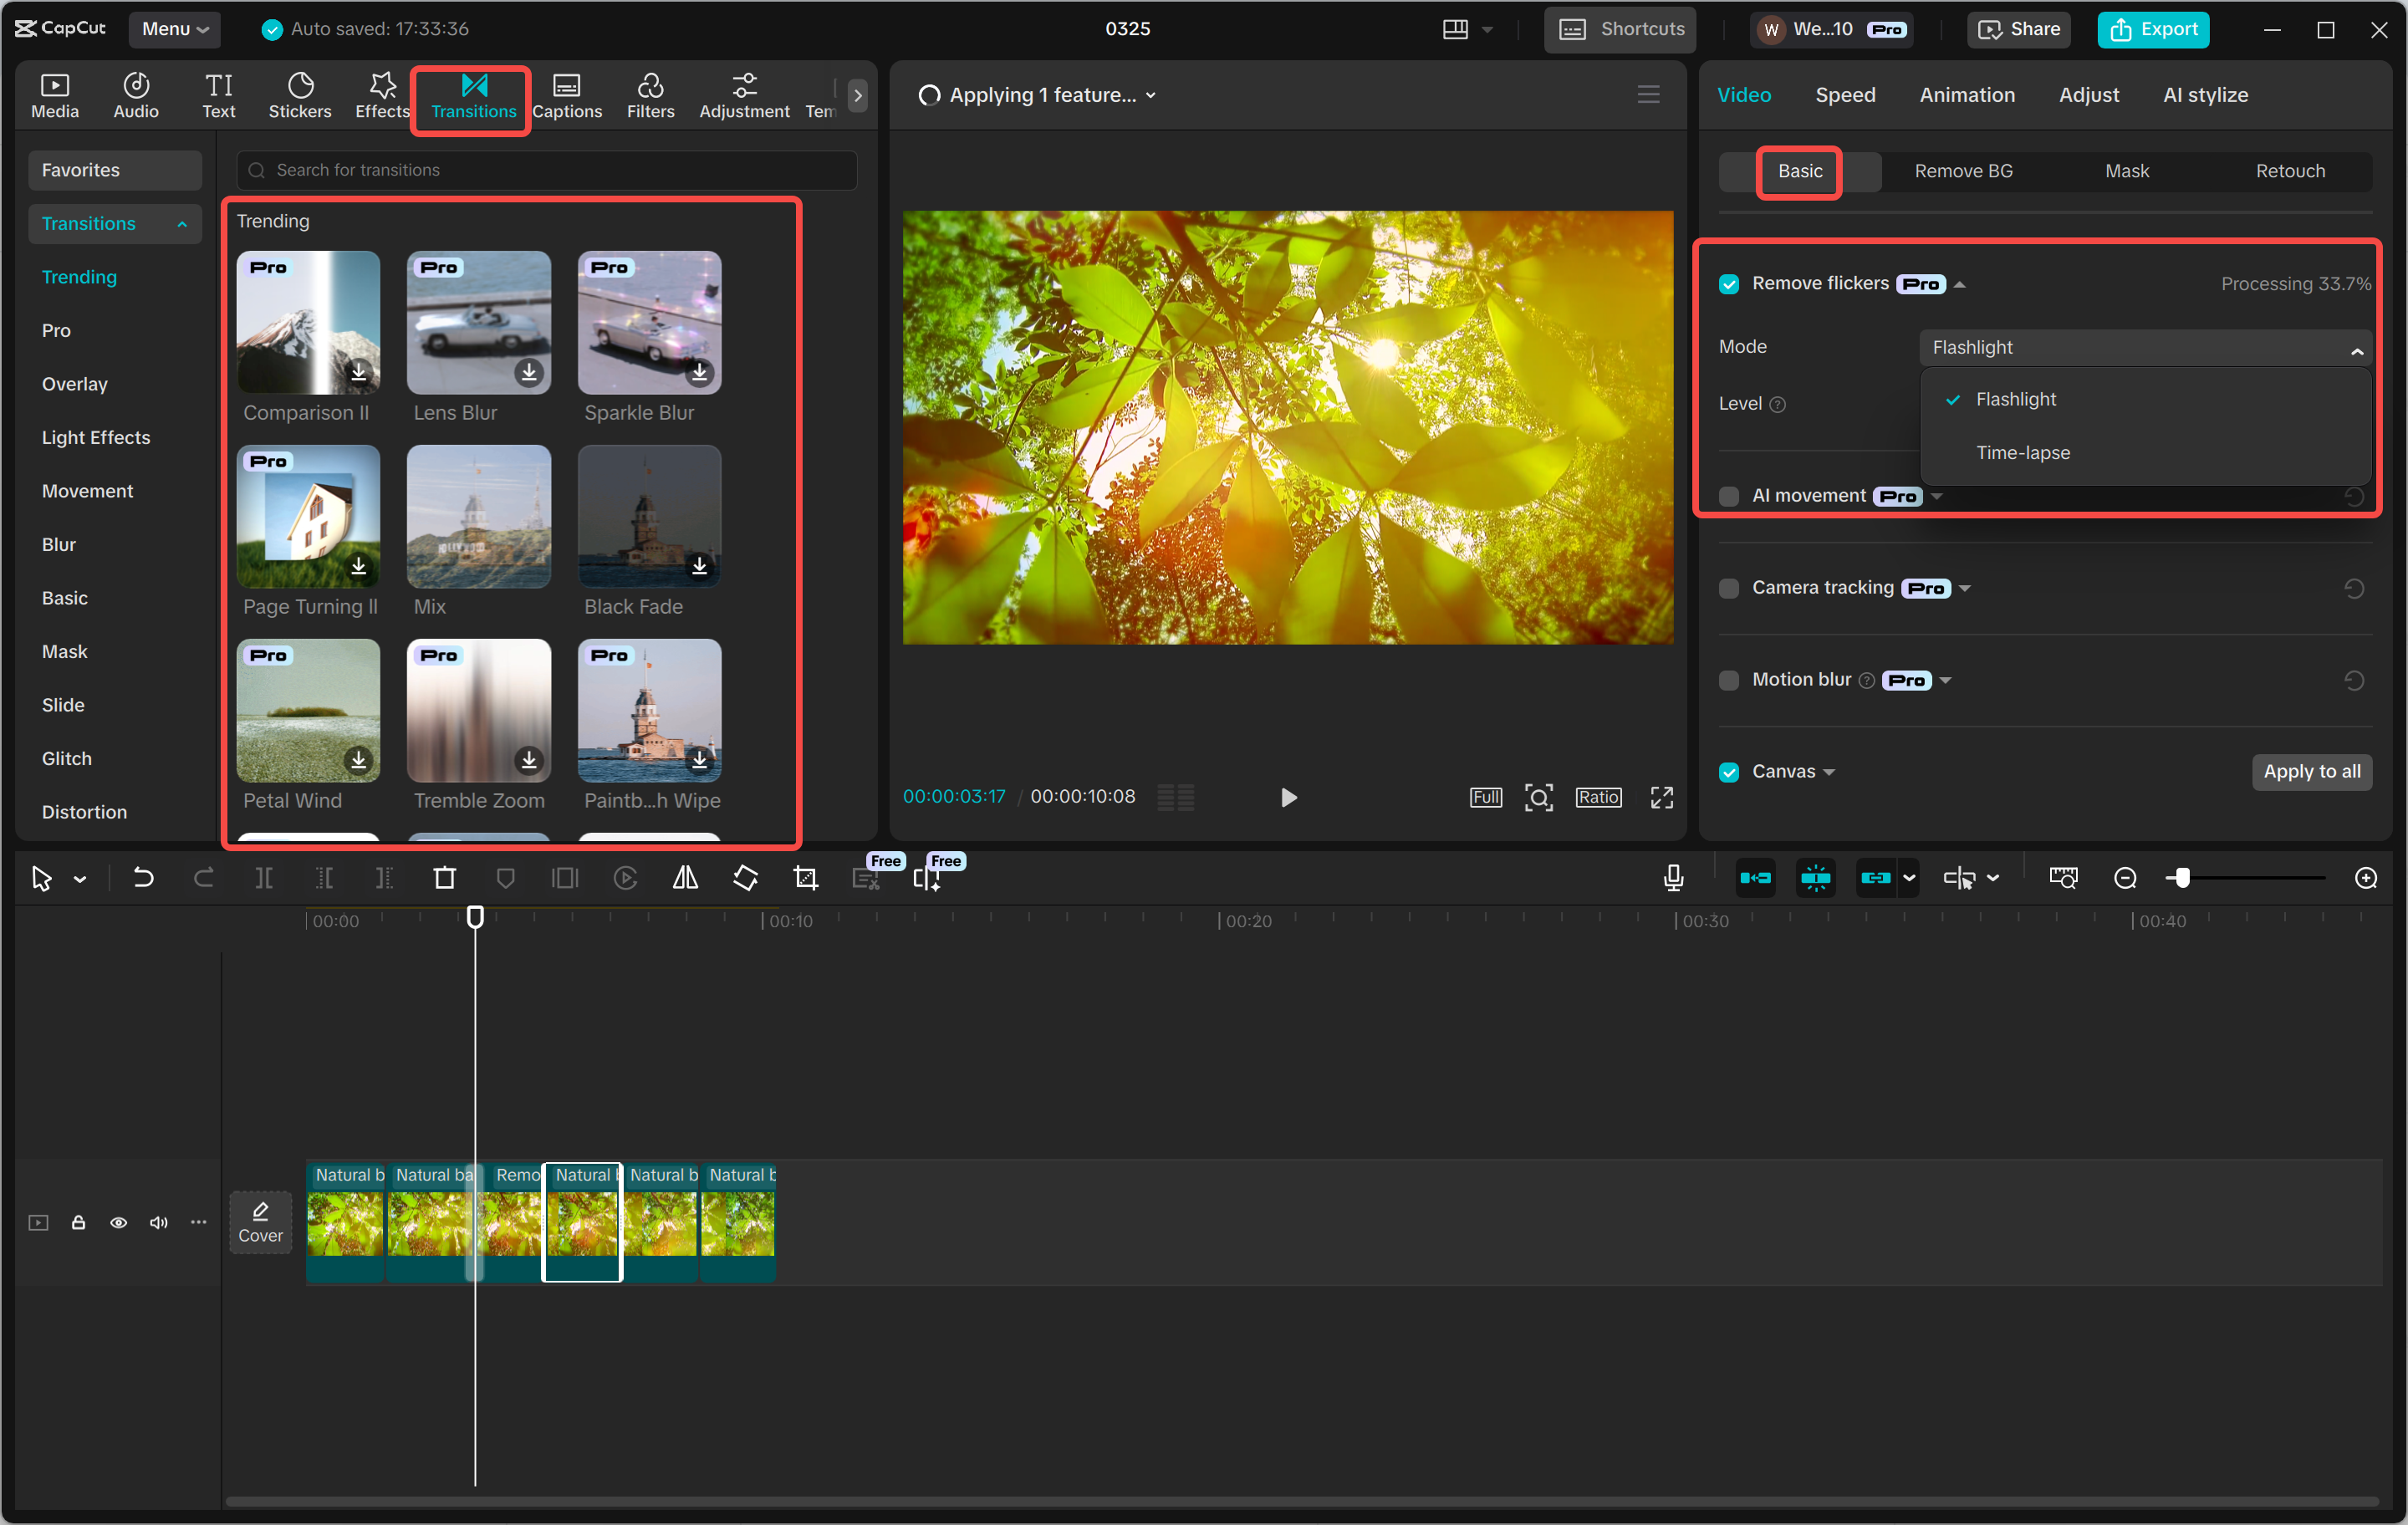Image resolution: width=2408 pixels, height=1525 pixels.
Task: Enable the Motion blur checkbox
Action: click(x=1729, y=680)
